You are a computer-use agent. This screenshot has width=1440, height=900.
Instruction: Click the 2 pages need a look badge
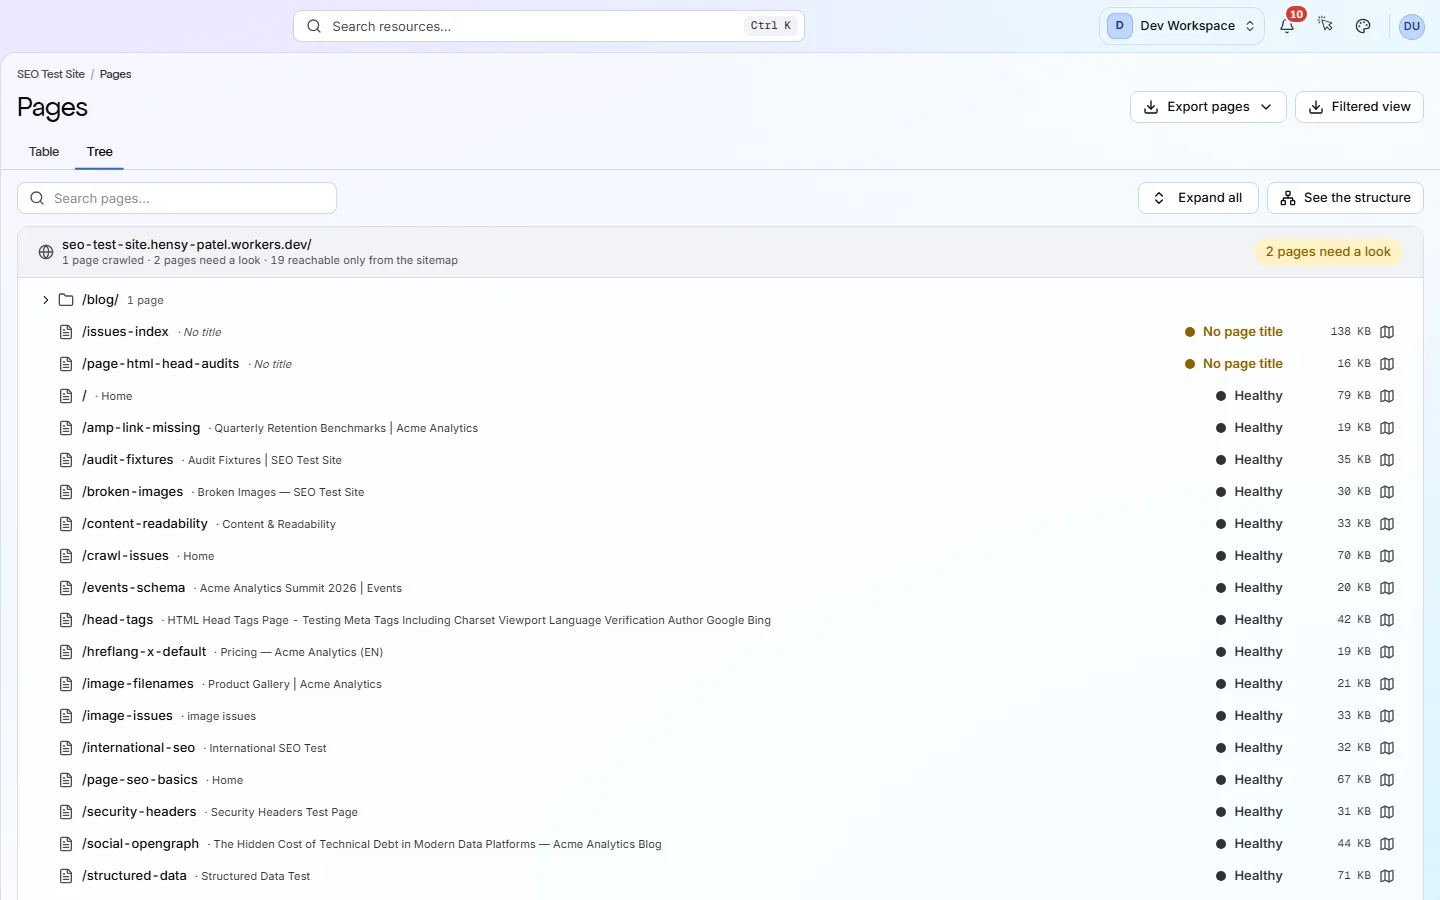coord(1328,252)
